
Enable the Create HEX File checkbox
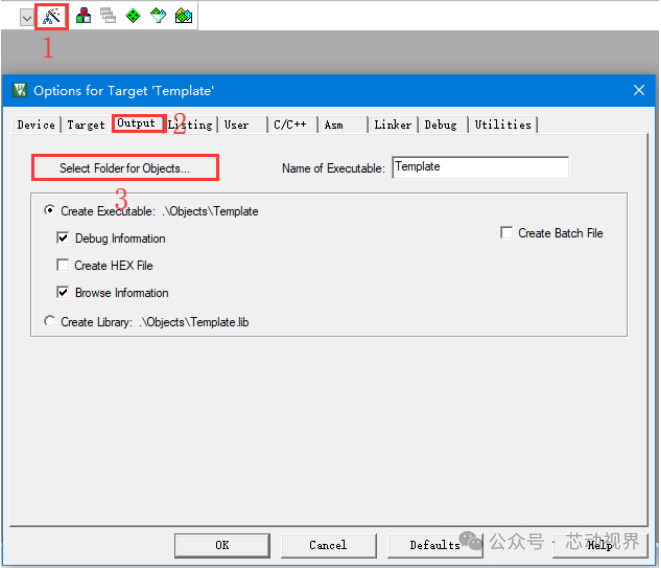tap(63, 265)
